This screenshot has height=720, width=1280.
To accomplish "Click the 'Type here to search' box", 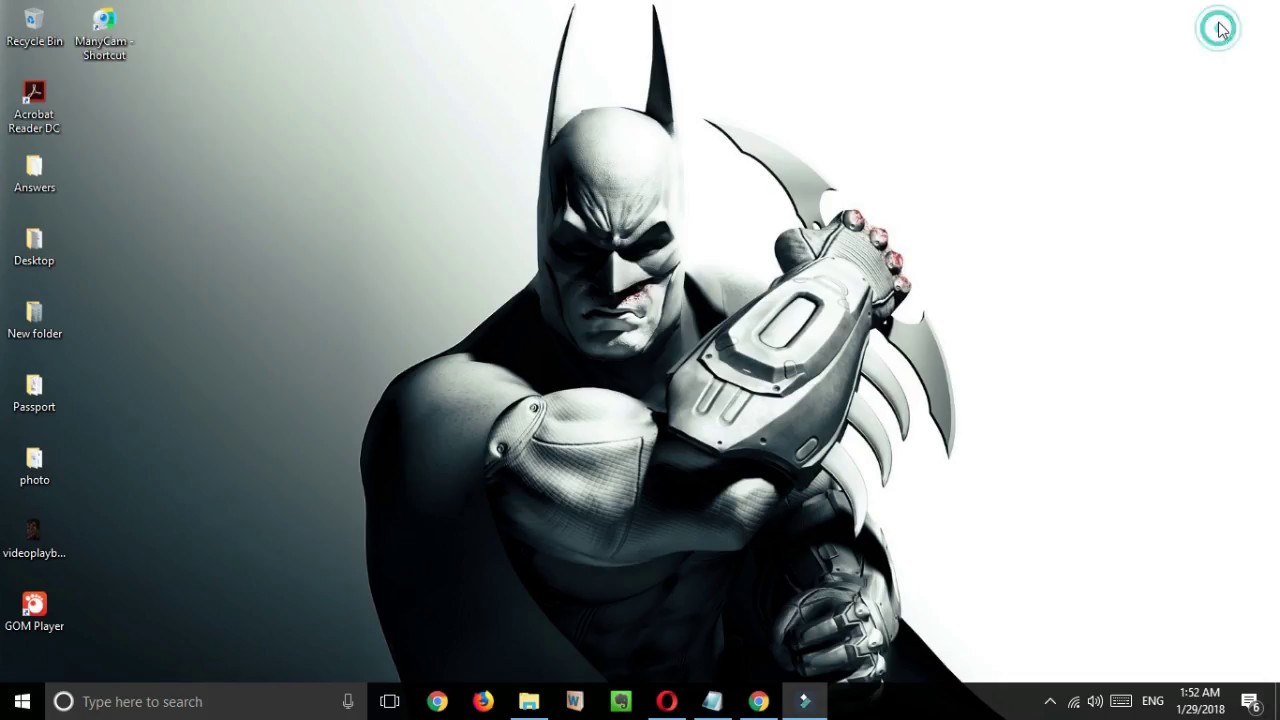I will pyautogui.click(x=207, y=701).
